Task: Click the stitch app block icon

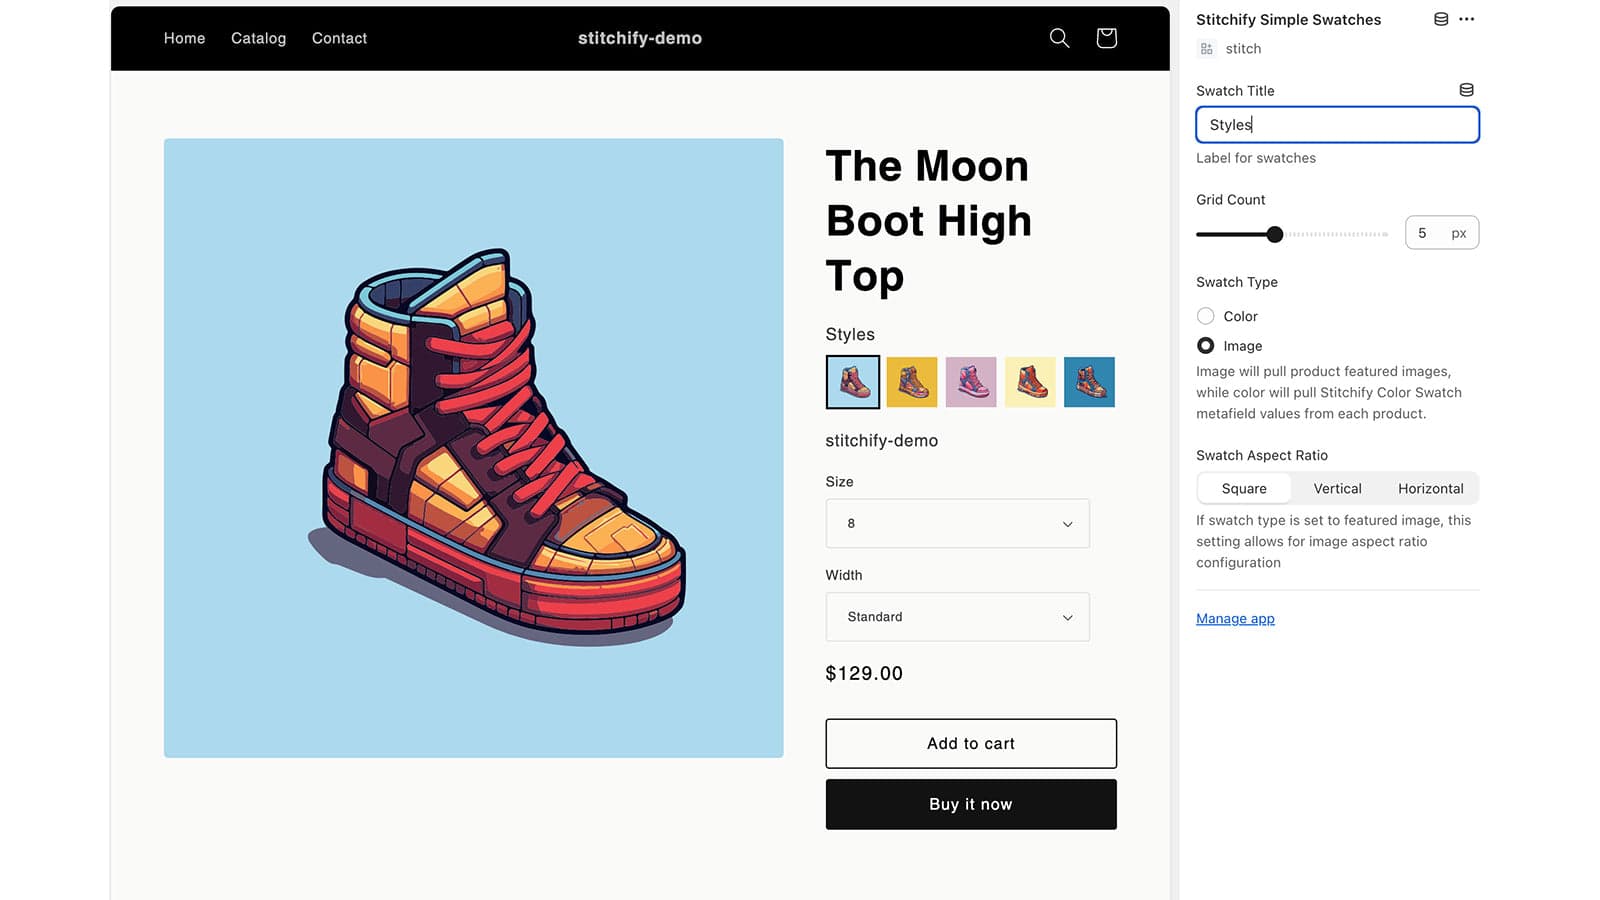Action: 1207,49
